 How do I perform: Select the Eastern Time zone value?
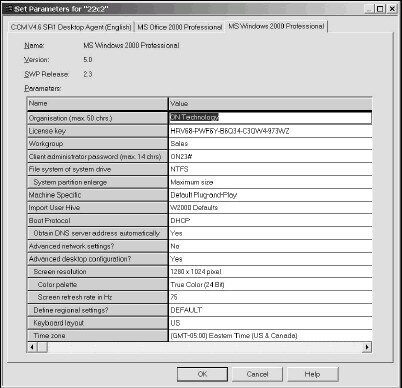click(270, 336)
